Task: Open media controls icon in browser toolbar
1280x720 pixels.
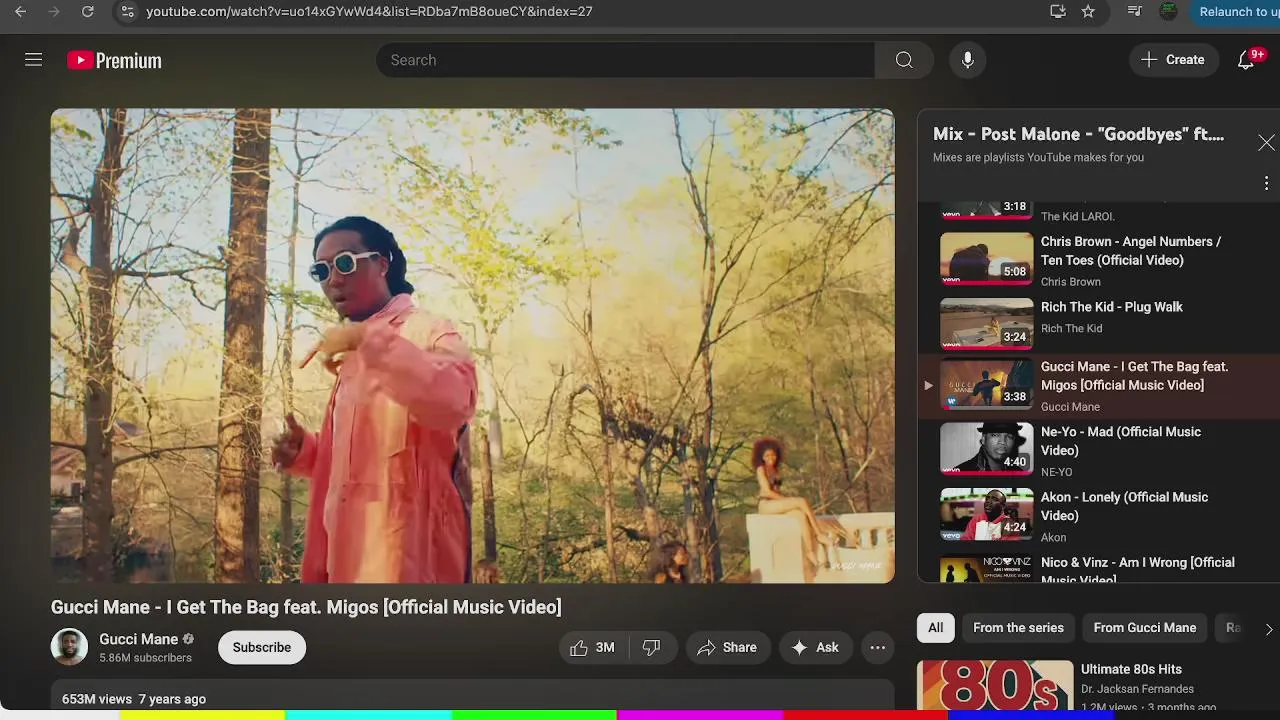Action: click(1134, 12)
